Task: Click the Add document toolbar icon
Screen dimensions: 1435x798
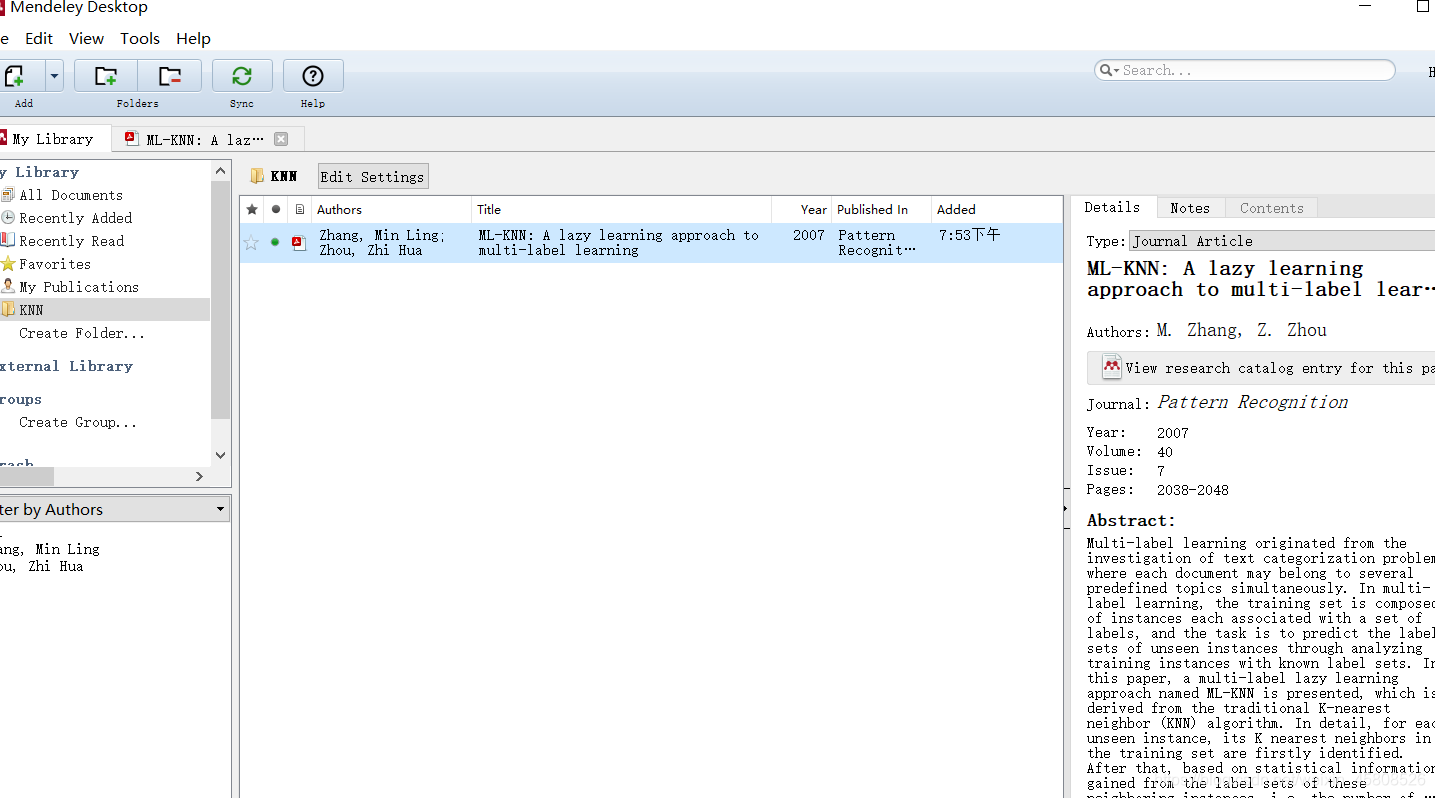Action: (x=16, y=76)
